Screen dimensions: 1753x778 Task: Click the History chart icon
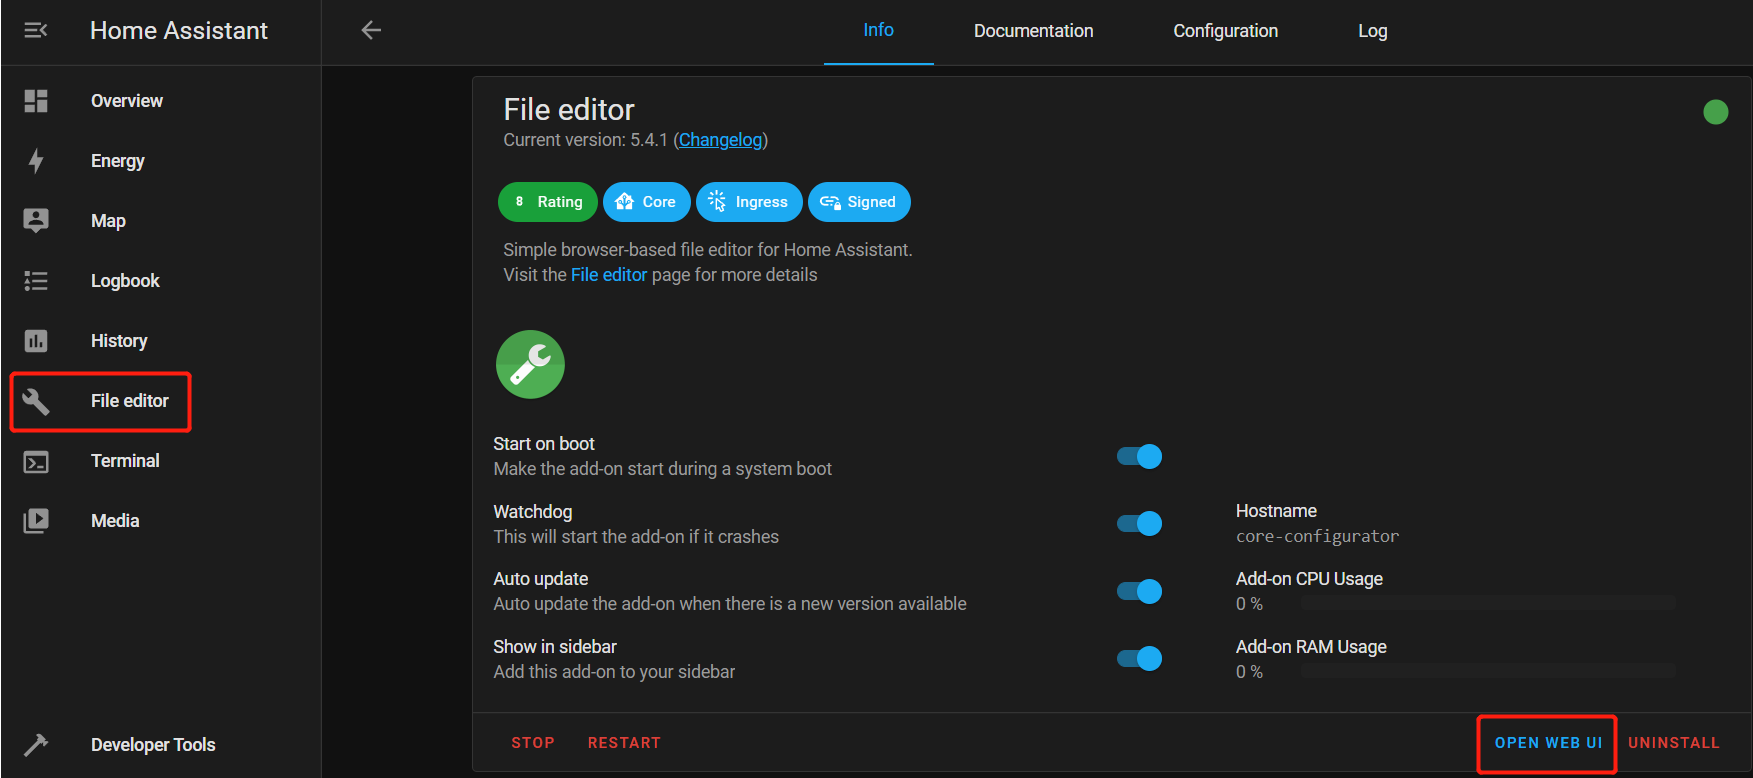(x=36, y=341)
